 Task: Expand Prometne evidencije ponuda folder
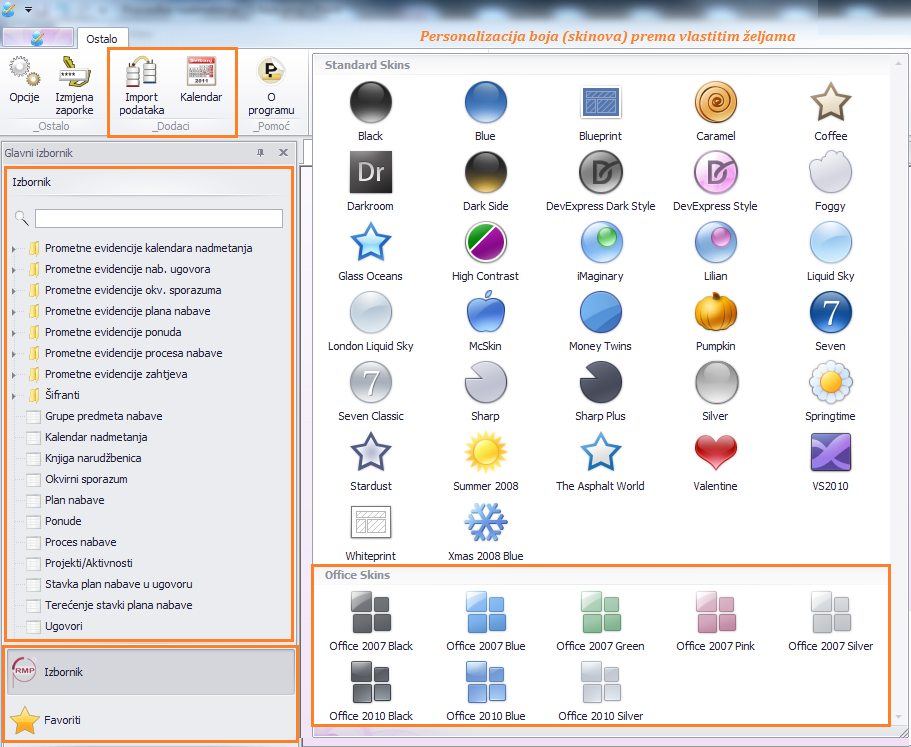point(14,333)
